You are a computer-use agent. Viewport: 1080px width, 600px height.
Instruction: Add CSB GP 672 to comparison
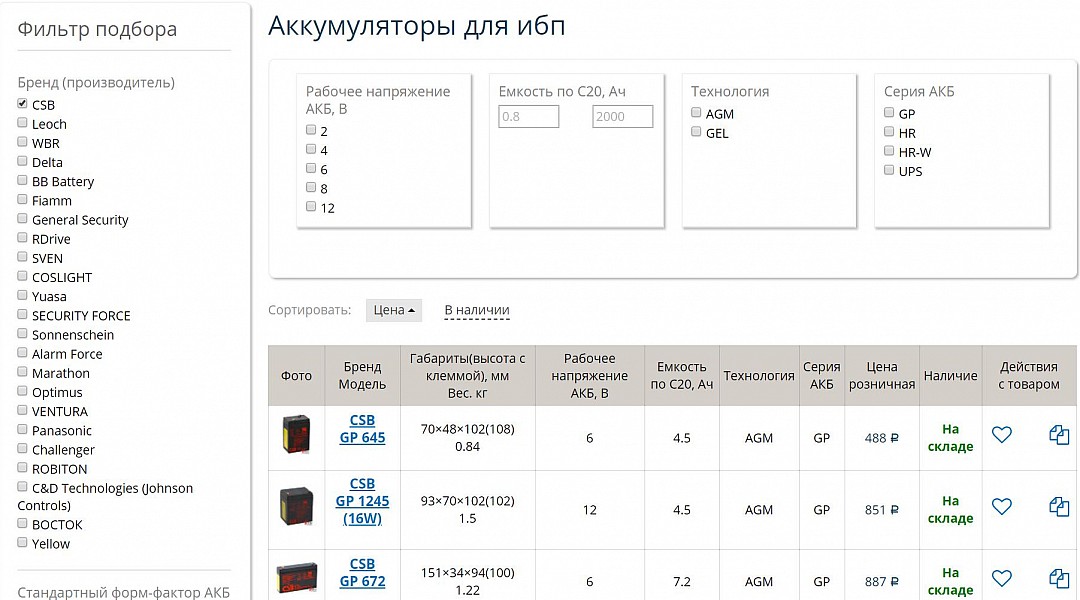(x=1060, y=577)
